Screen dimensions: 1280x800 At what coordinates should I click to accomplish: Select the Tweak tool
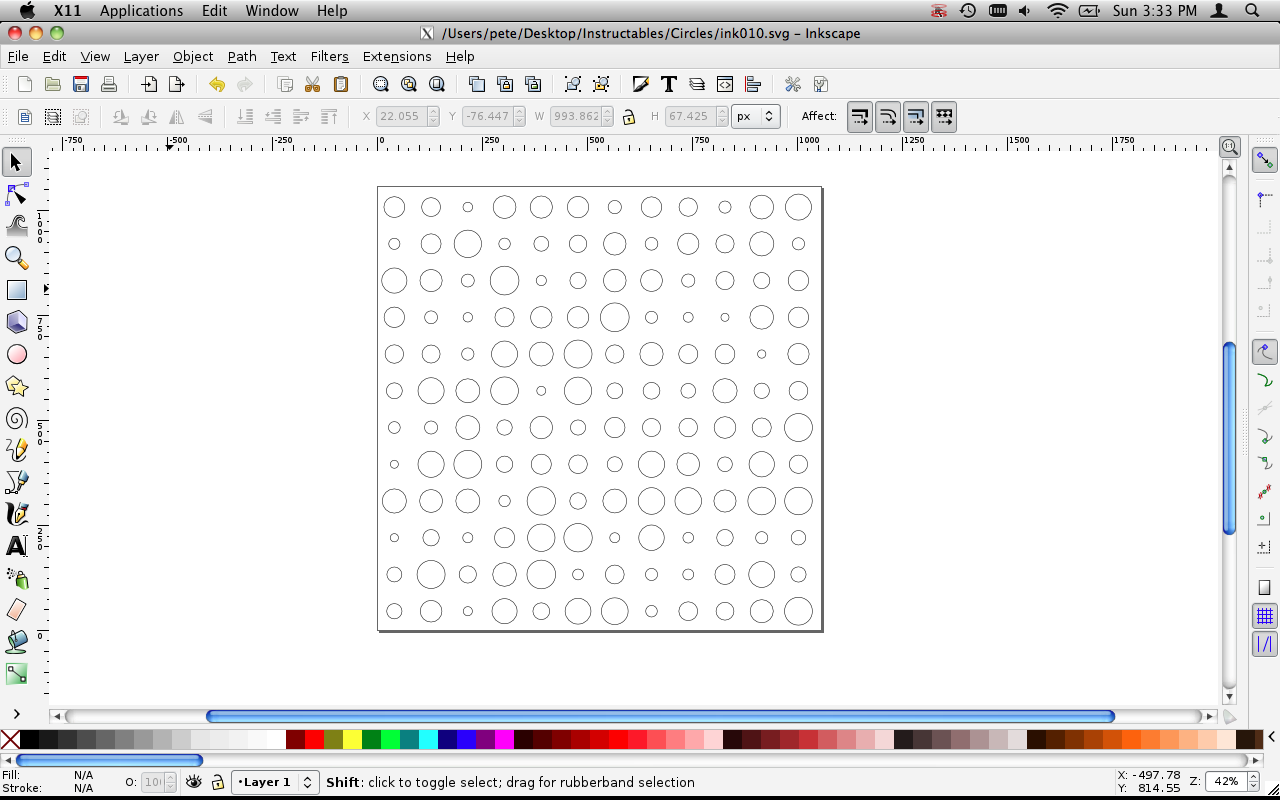[16, 226]
